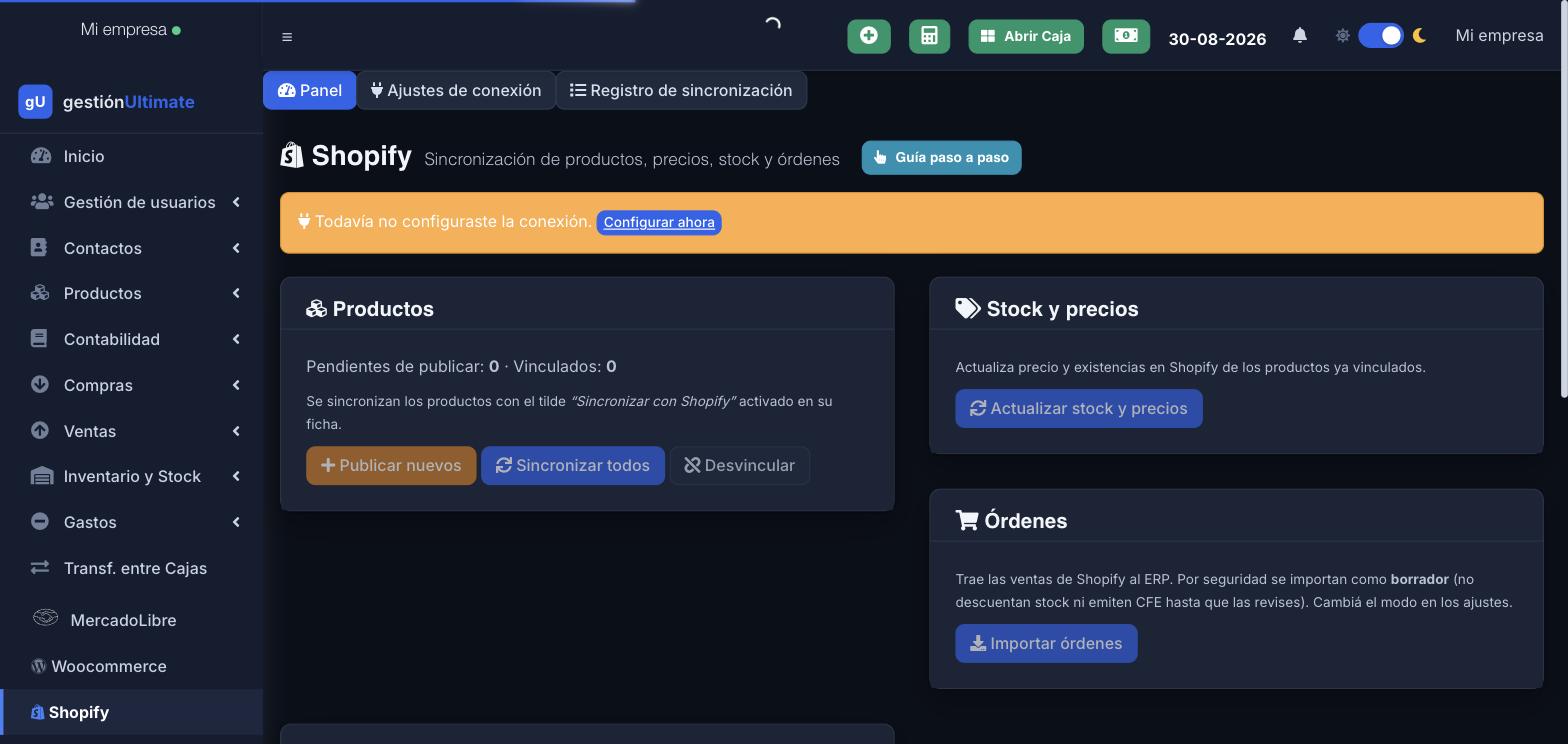Click the moon dark-mode icon
Image resolution: width=1568 pixels, height=744 pixels.
(1419, 36)
